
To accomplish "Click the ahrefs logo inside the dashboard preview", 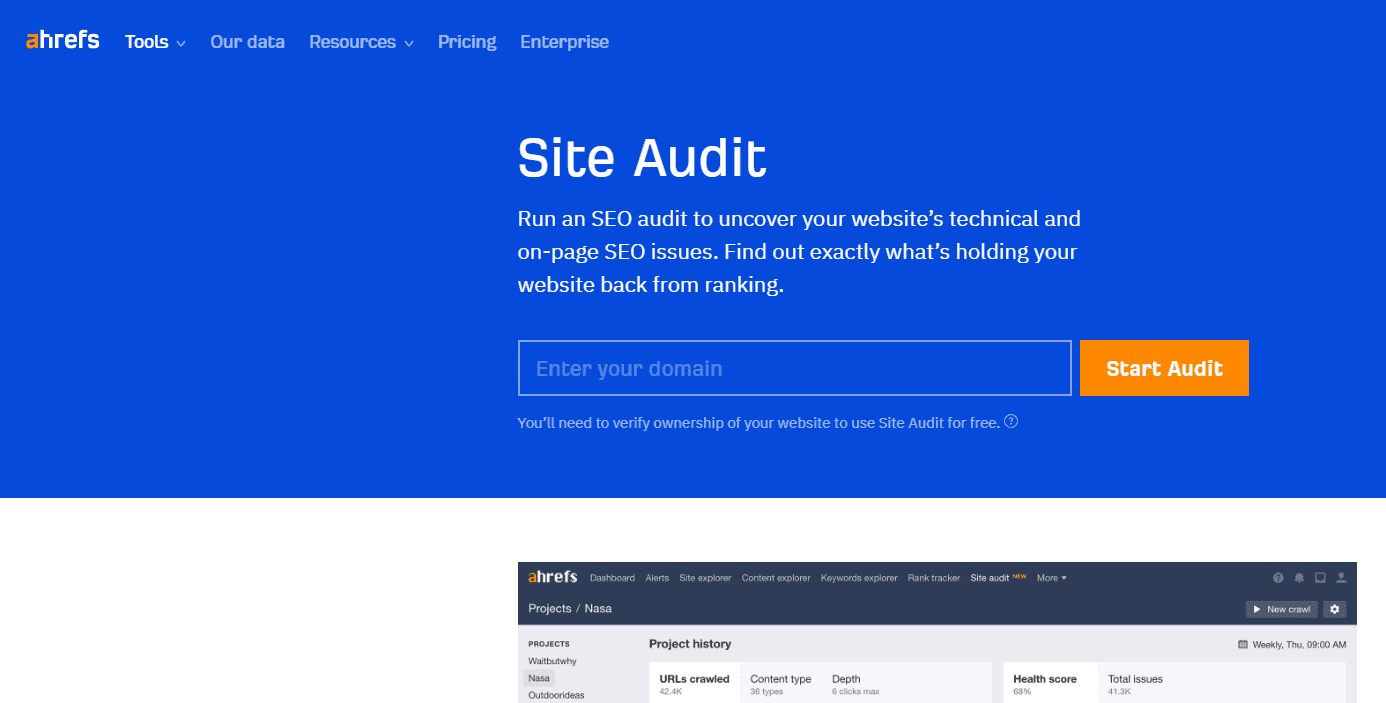I will pos(553,577).
